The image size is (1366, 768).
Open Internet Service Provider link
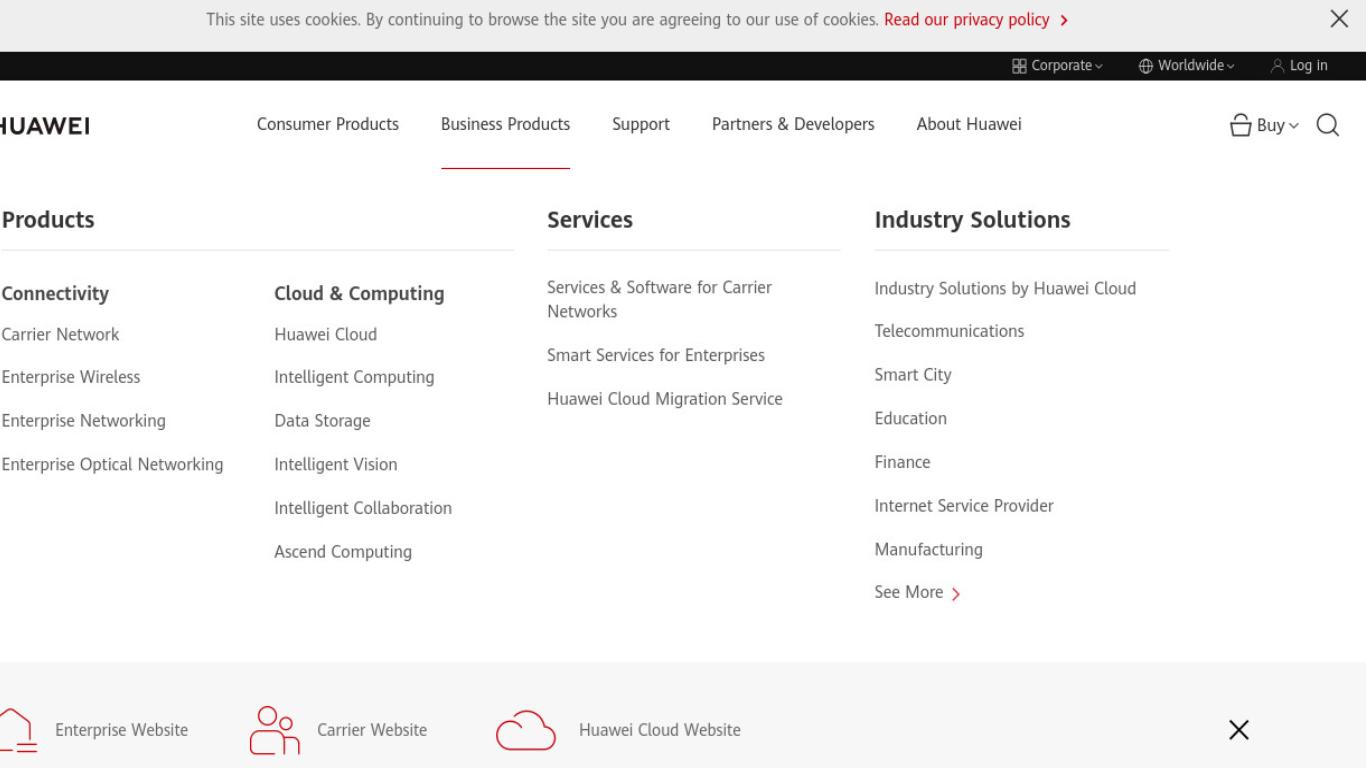964,506
